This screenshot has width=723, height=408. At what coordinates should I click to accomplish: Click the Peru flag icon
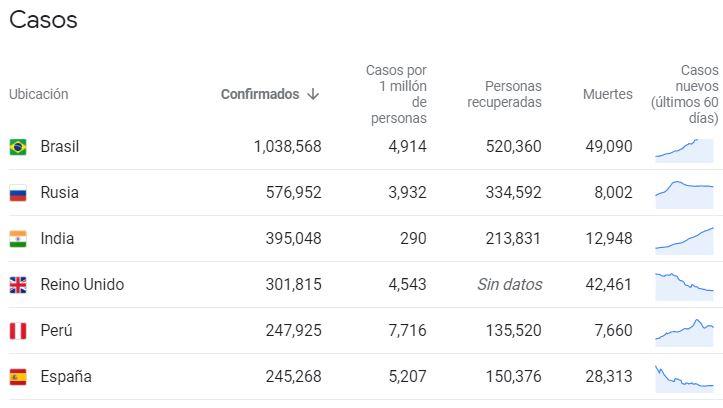(18, 331)
